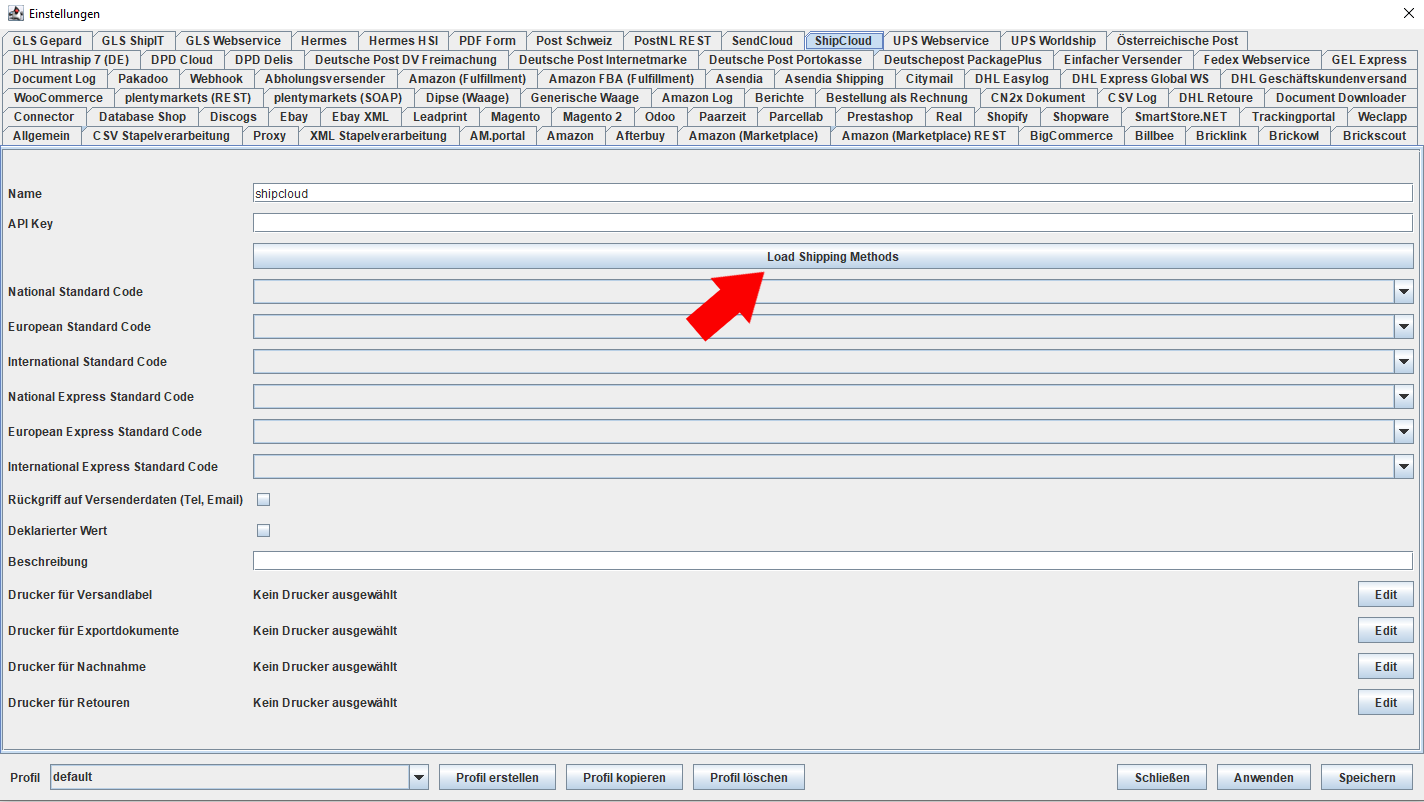Edit Drucker für Retouren
Viewport: 1424px width, 802px height.
pos(1385,703)
